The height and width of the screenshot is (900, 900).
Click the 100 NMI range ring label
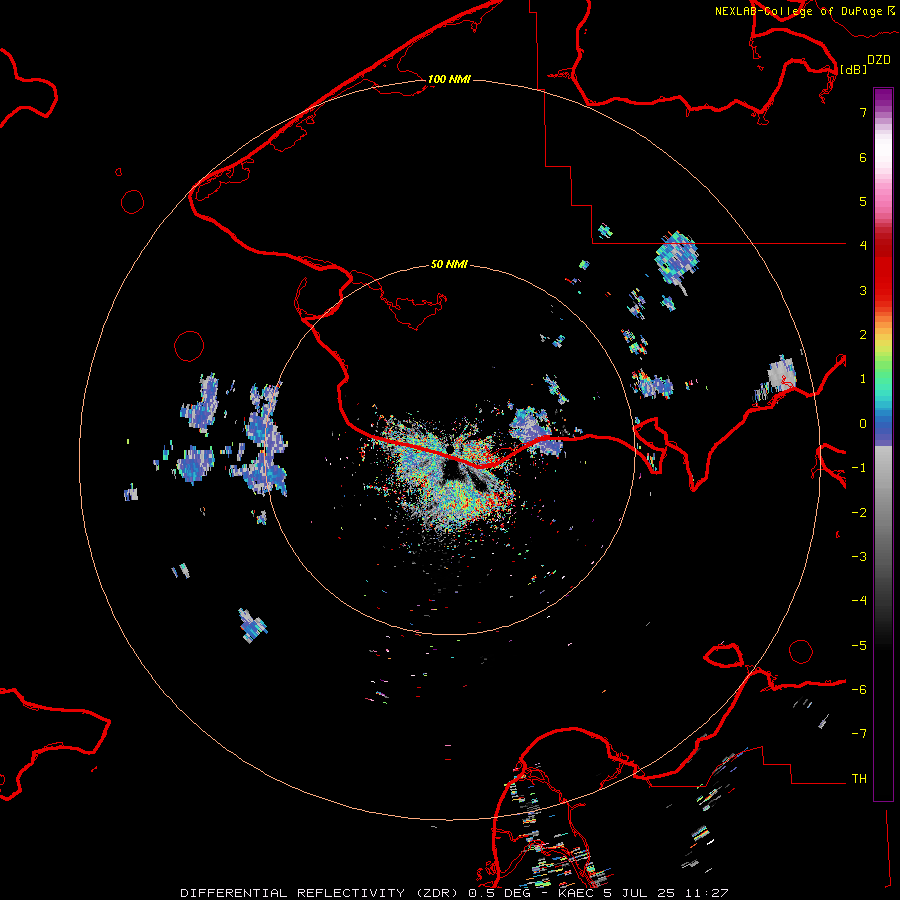(449, 79)
